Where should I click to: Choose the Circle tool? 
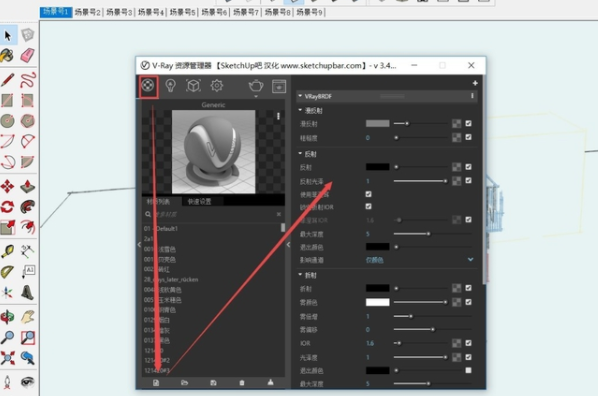[x=8, y=121]
